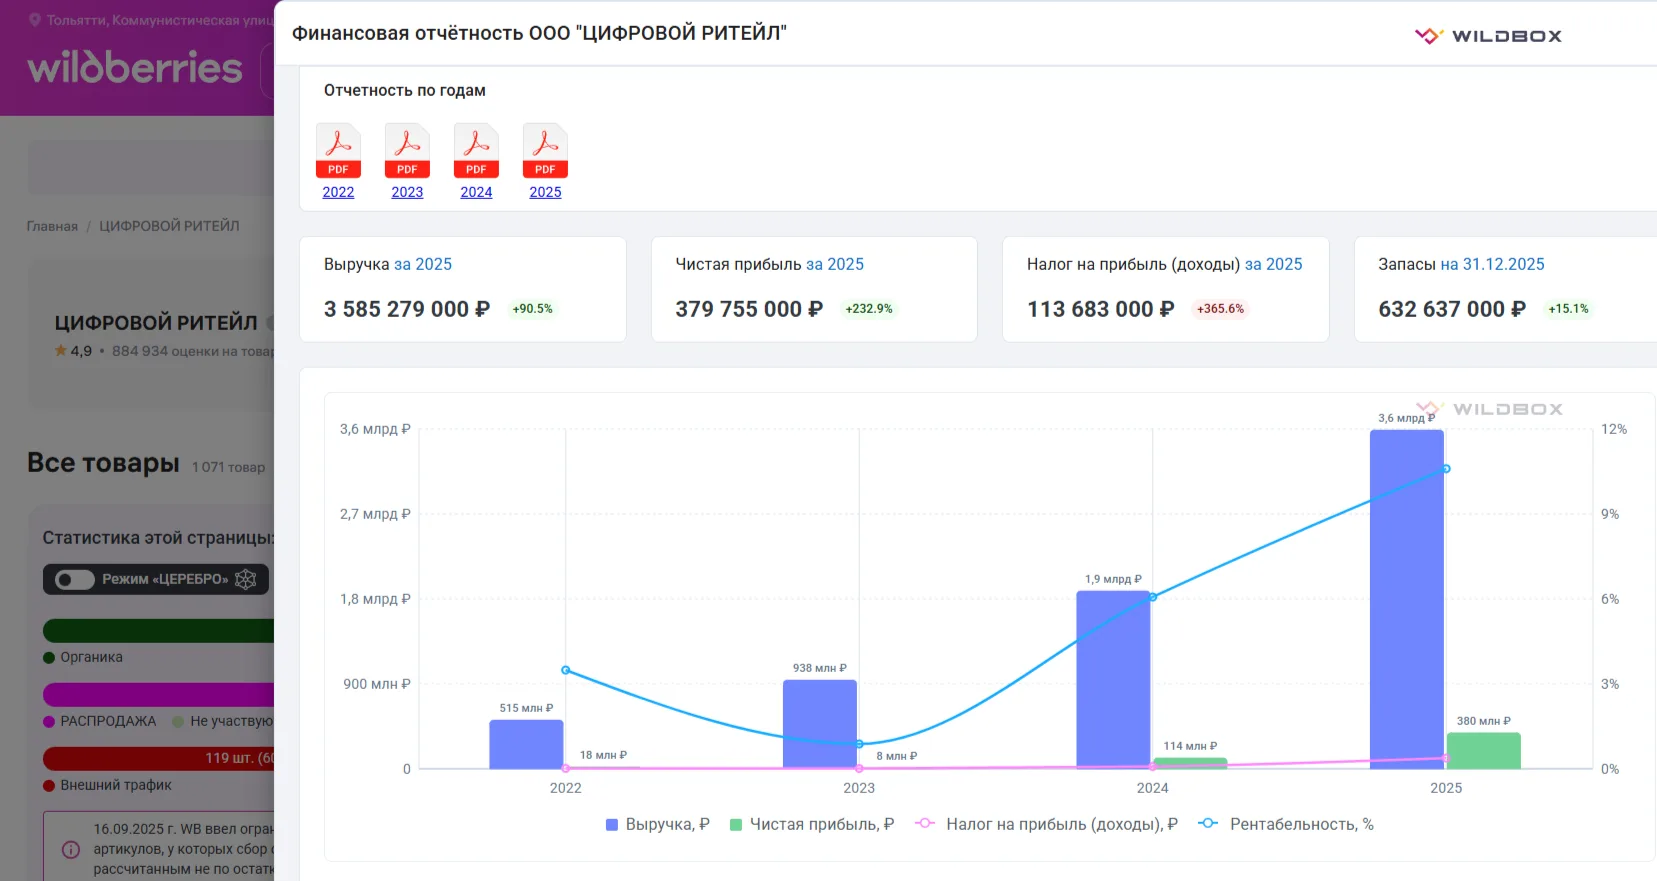Click the 2023 year link

[x=407, y=192]
